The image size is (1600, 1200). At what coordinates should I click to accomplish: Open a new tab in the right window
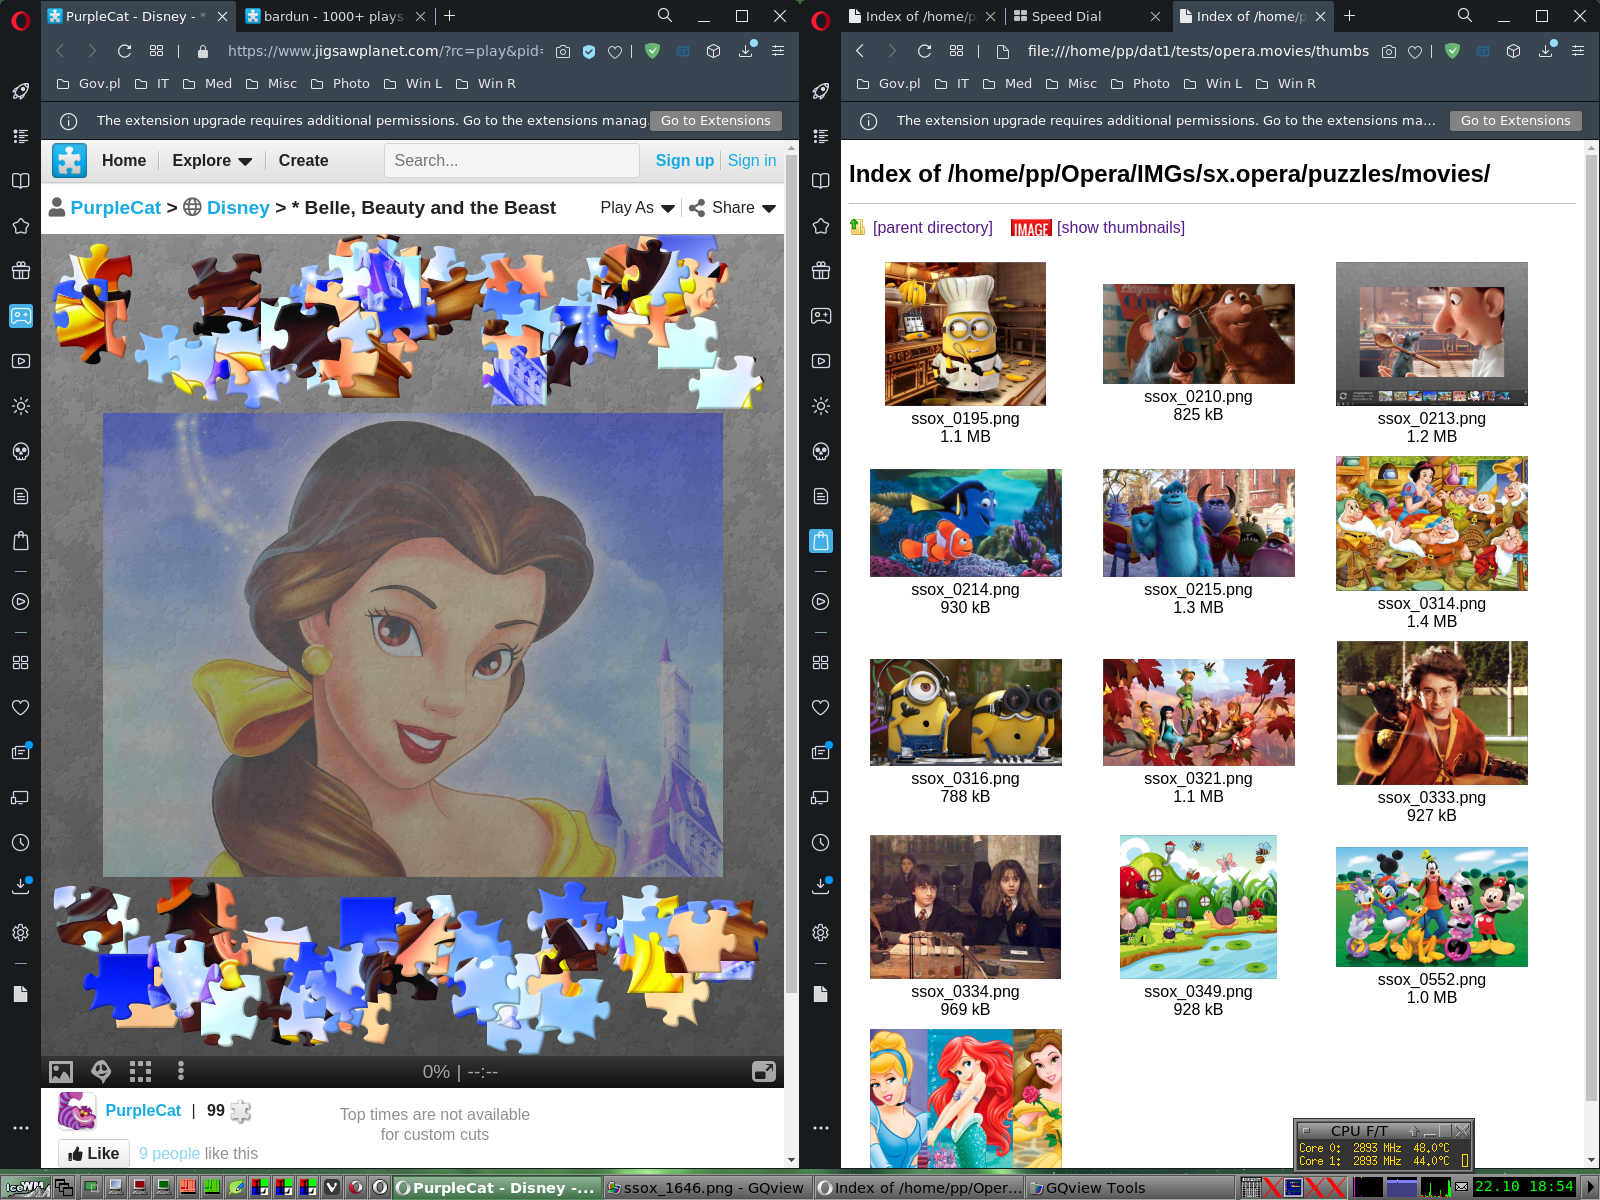pyautogui.click(x=1349, y=16)
